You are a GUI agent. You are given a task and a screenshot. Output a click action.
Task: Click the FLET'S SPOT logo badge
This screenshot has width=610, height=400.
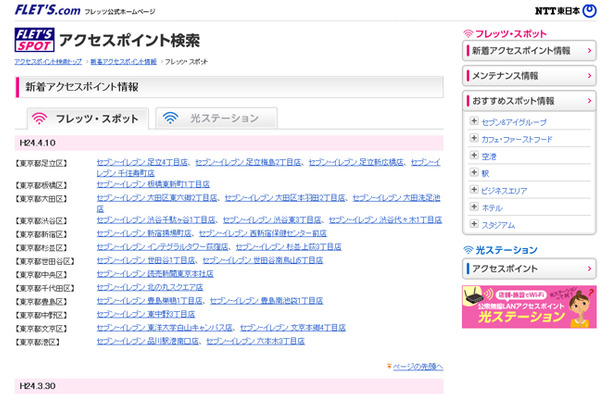click(35, 40)
